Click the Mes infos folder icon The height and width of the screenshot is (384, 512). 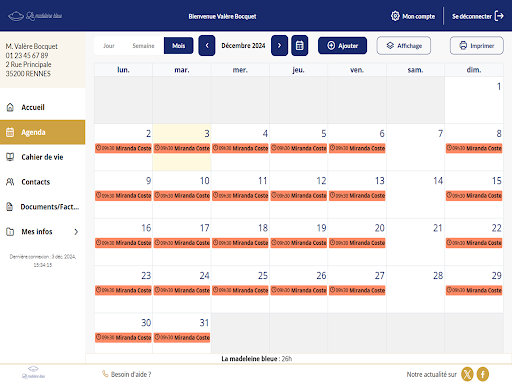pos(10,232)
